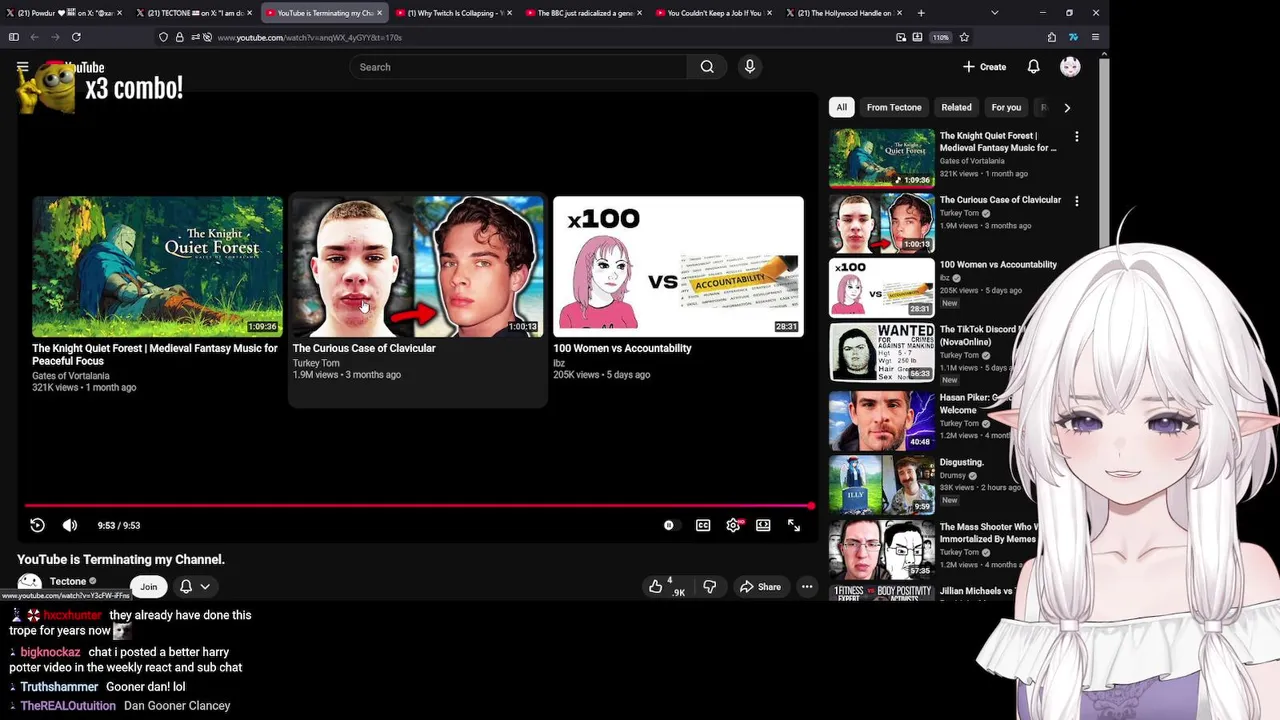The image size is (1280, 720).
Task: Reload the page in the browser
Action: [76, 37]
